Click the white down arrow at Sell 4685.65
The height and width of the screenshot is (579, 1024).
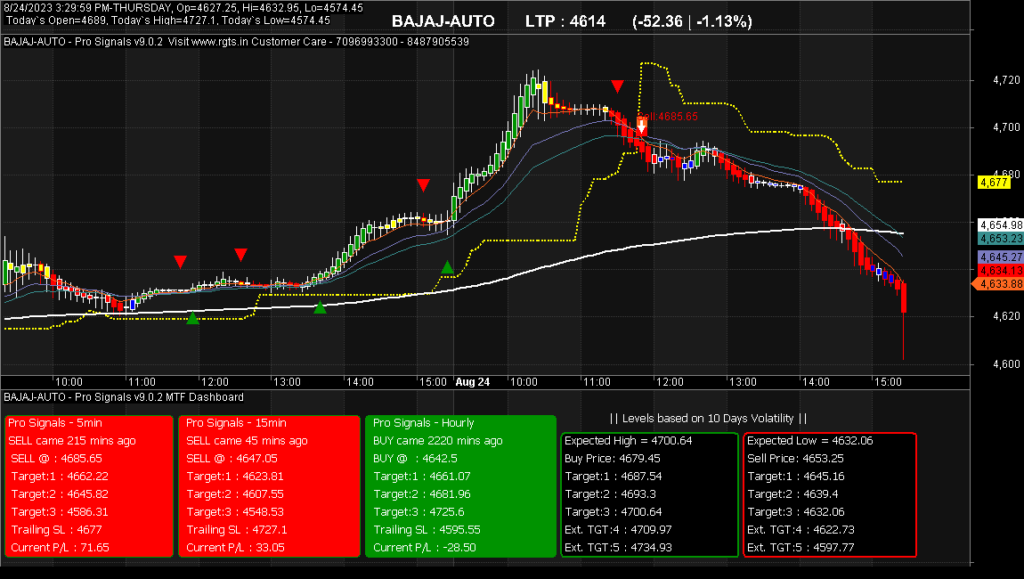click(641, 125)
